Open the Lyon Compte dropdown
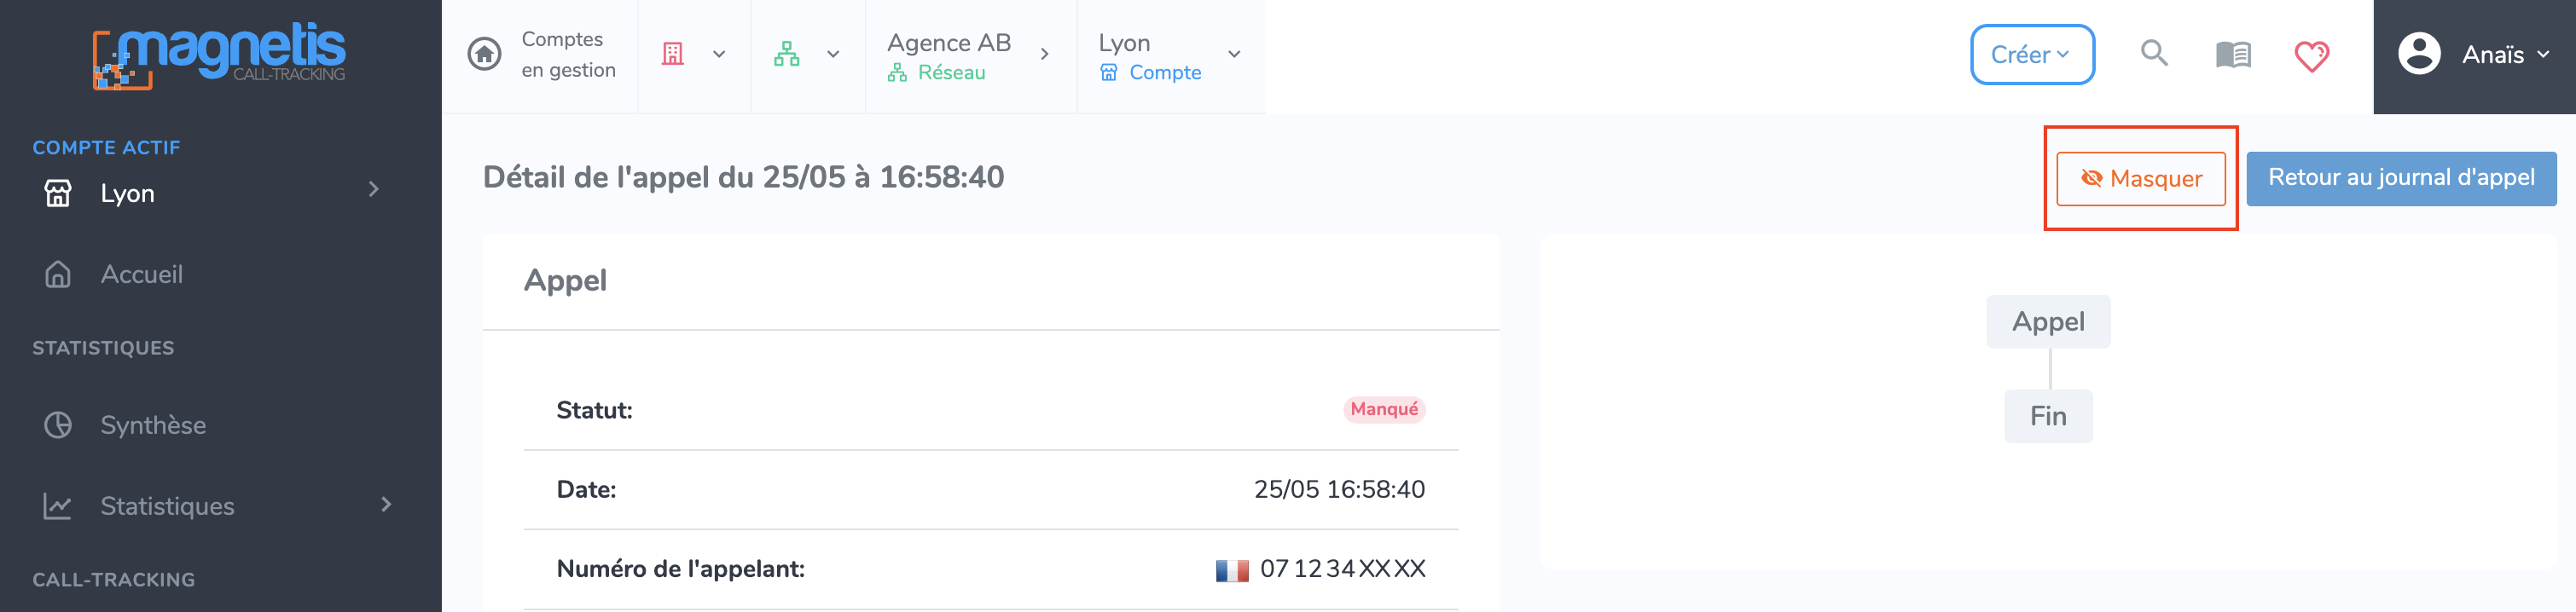This screenshot has height=612, width=2576. [x=1171, y=56]
